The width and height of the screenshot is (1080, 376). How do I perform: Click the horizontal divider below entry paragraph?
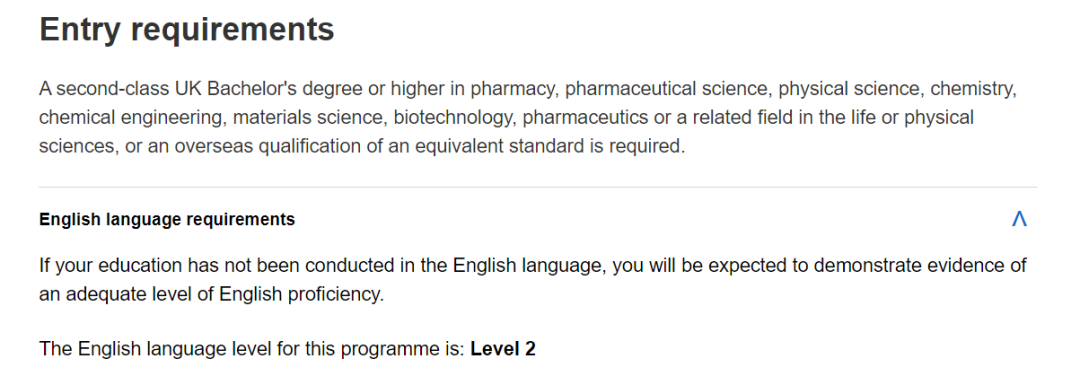pyautogui.click(x=538, y=187)
